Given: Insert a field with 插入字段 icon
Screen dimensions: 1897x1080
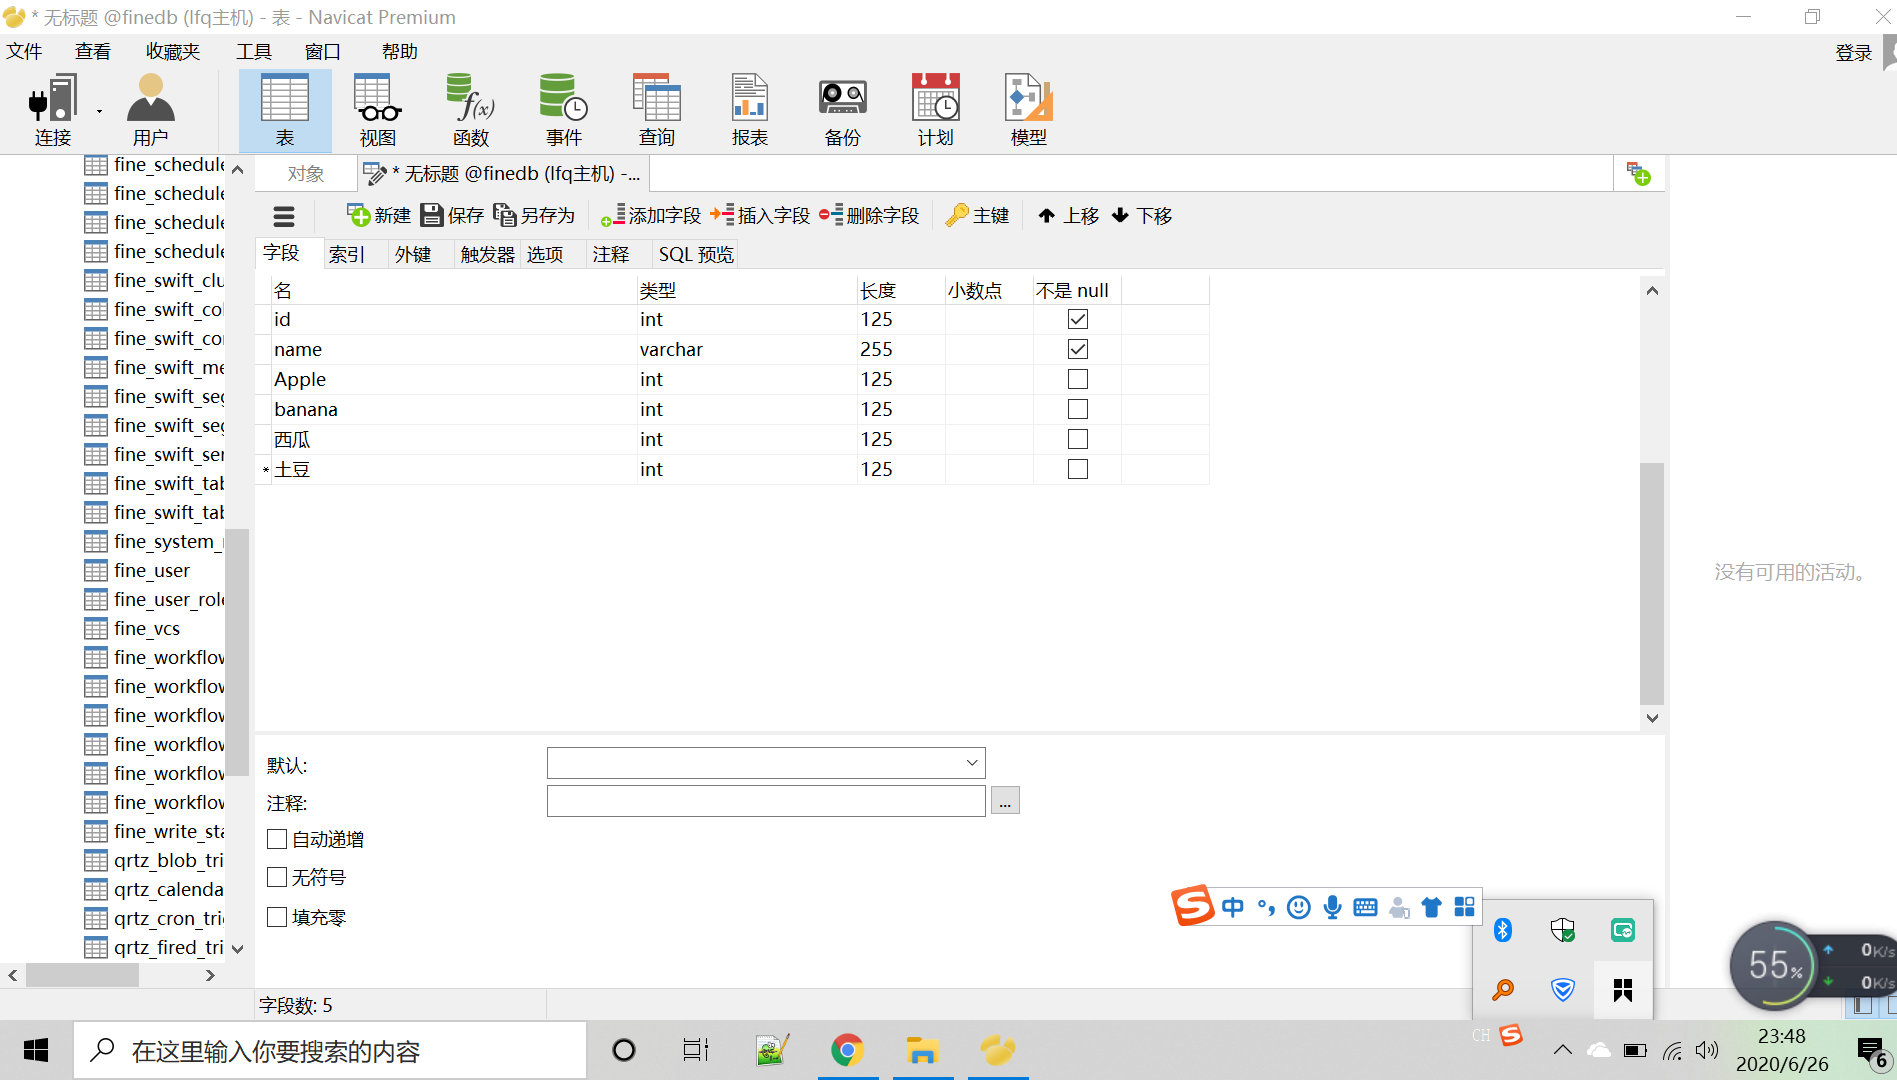Looking at the screenshot, I should pyautogui.click(x=758, y=215).
